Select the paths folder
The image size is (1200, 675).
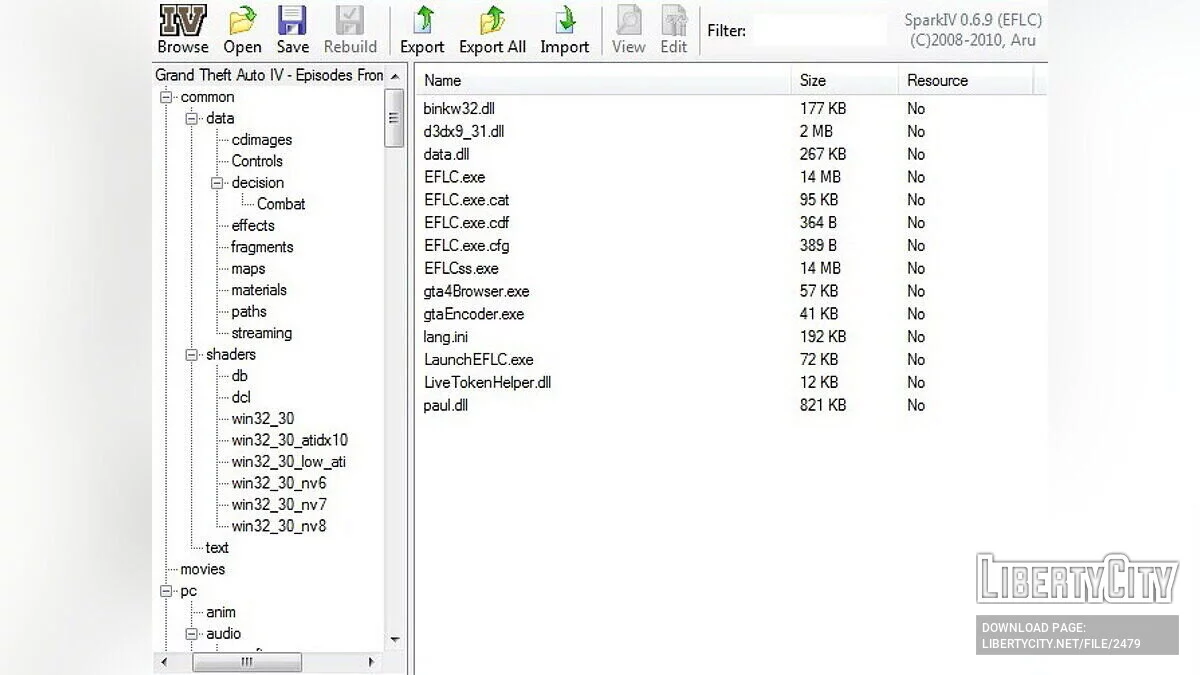pyautogui.click(x=249, y=312)
